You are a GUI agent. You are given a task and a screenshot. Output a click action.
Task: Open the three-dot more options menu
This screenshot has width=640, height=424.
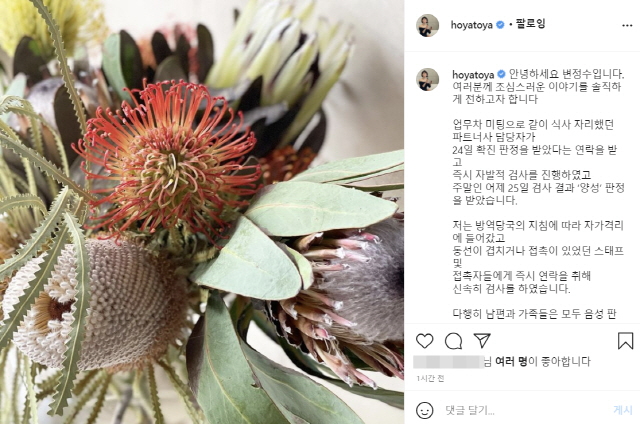click(627, 26)
